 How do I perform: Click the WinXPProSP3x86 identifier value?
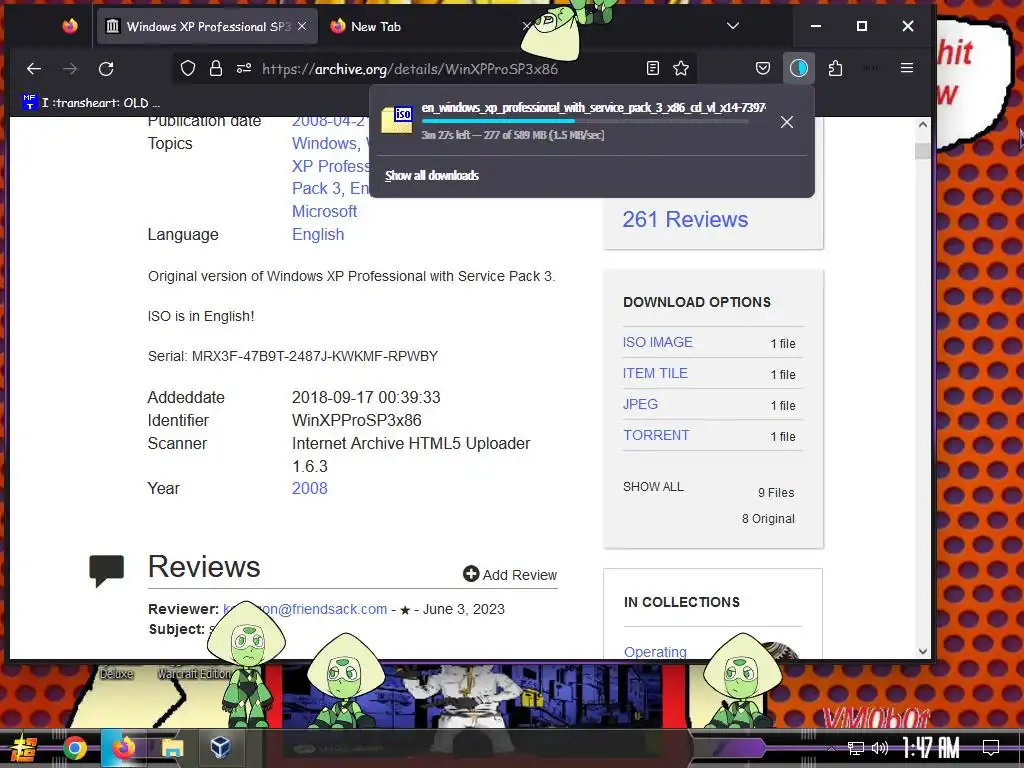click(x=357, y=421)
